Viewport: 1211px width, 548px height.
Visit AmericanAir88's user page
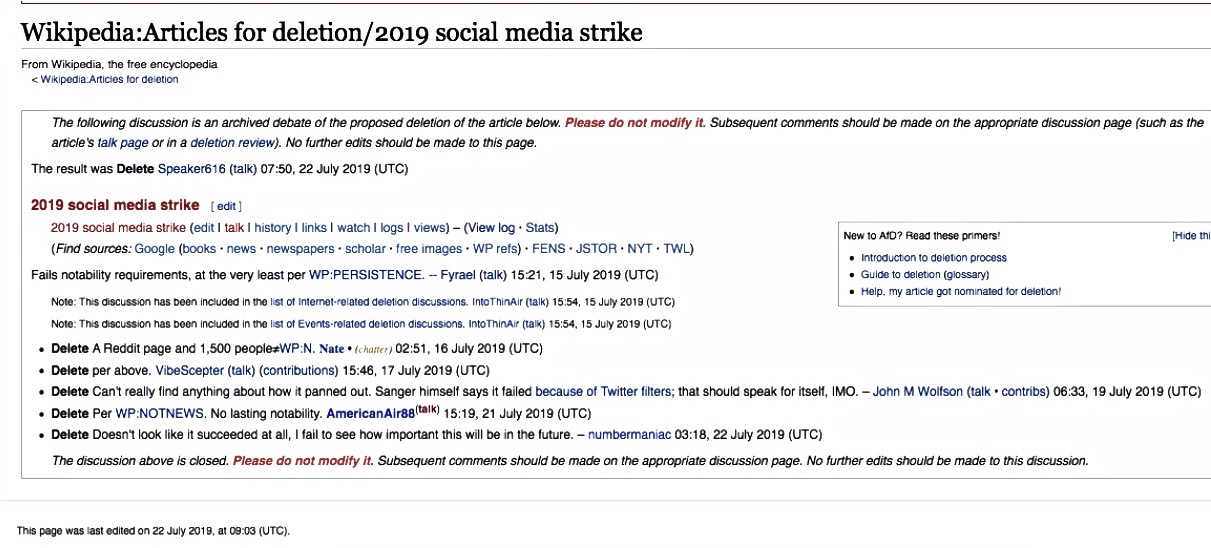pyautogui.click(x=370, y=413)
